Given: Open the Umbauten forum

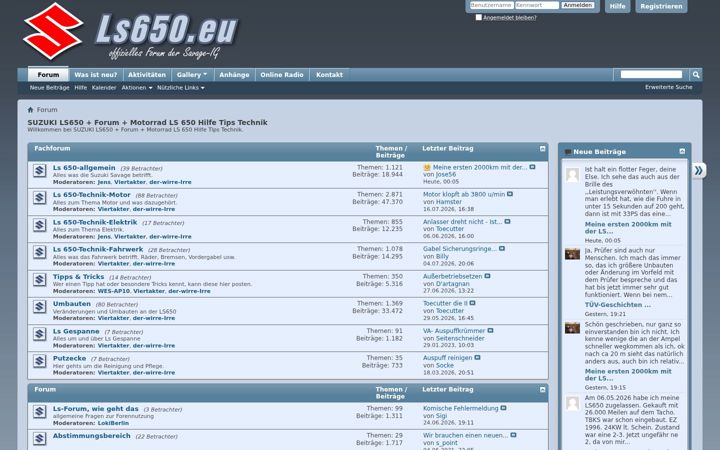Looking at the screenshot, I should coord(72,304).
